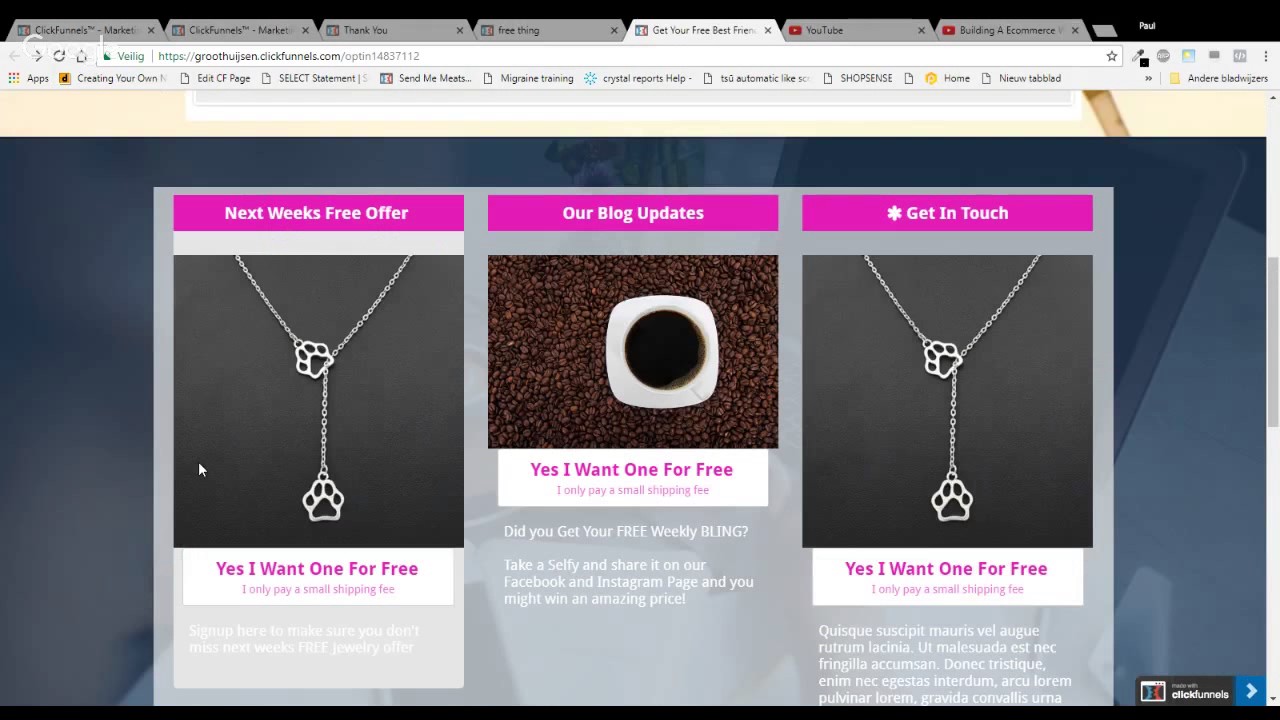
Task: Click the necklace image under Next Weeks Free Offer
Action: pyautogui.click(x=318, y=401)
